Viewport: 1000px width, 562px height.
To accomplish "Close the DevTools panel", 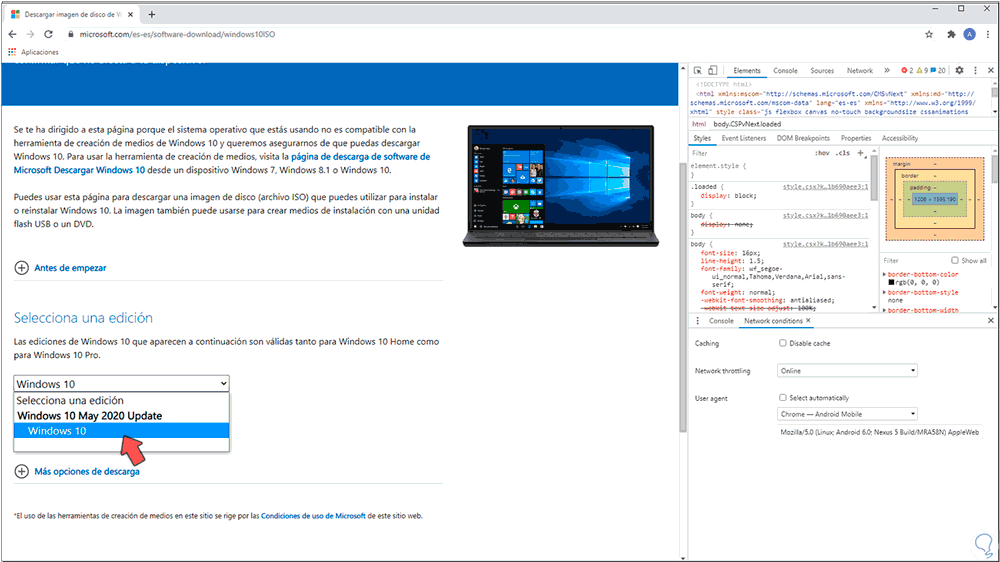I will pyautogui.click(x=990, y=71).
